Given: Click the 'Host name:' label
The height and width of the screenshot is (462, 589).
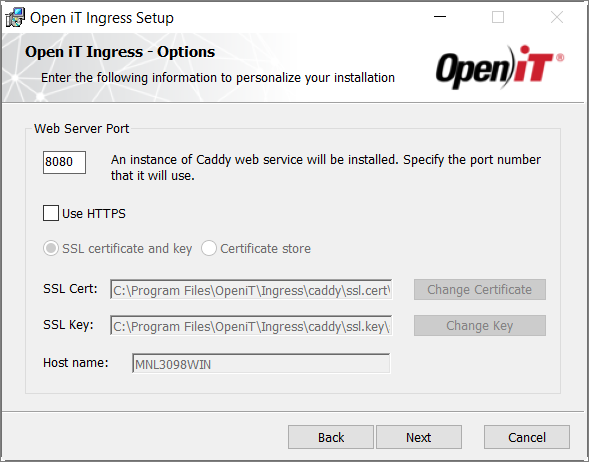Looking at the screenshot, I should 76,362.
